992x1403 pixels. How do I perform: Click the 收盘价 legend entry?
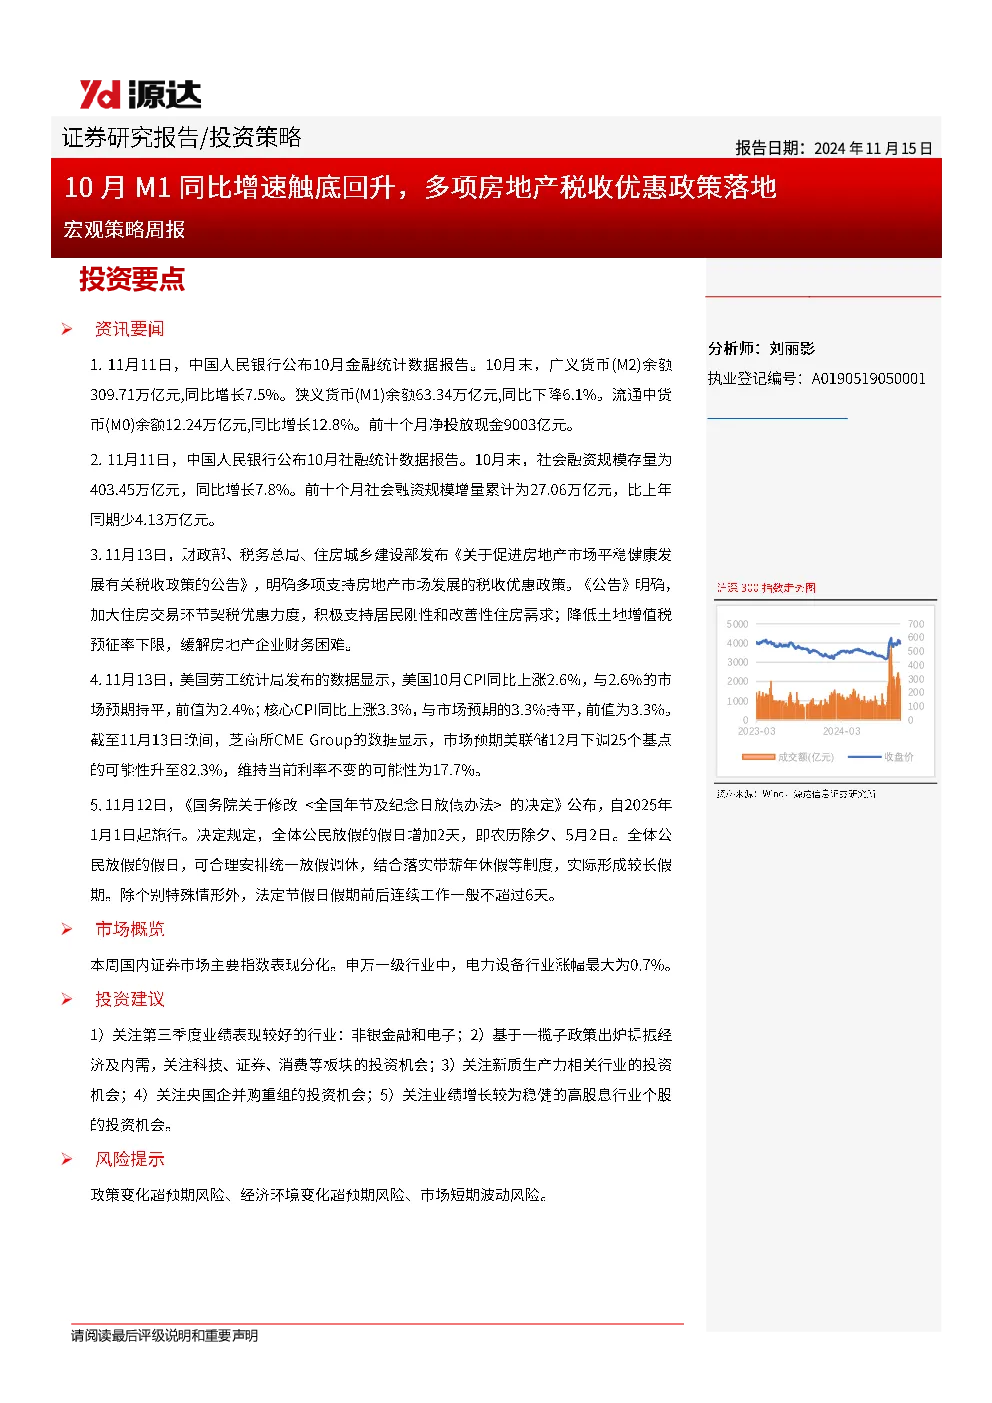[x=881, y=757]
